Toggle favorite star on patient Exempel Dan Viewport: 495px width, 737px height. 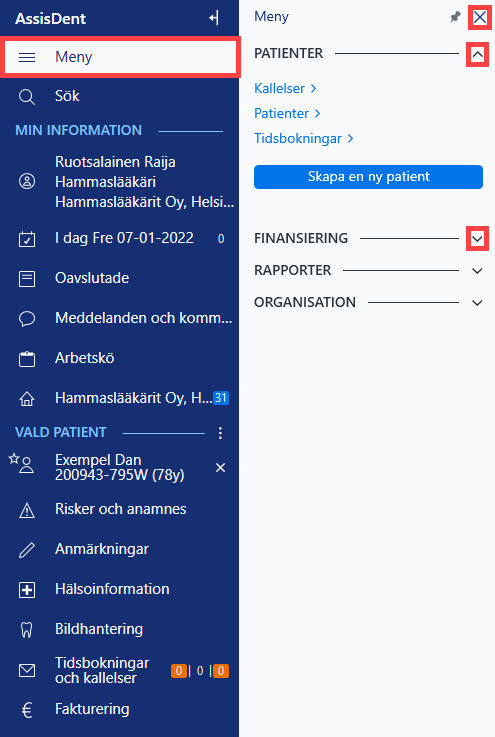click(x=14, y=458)
